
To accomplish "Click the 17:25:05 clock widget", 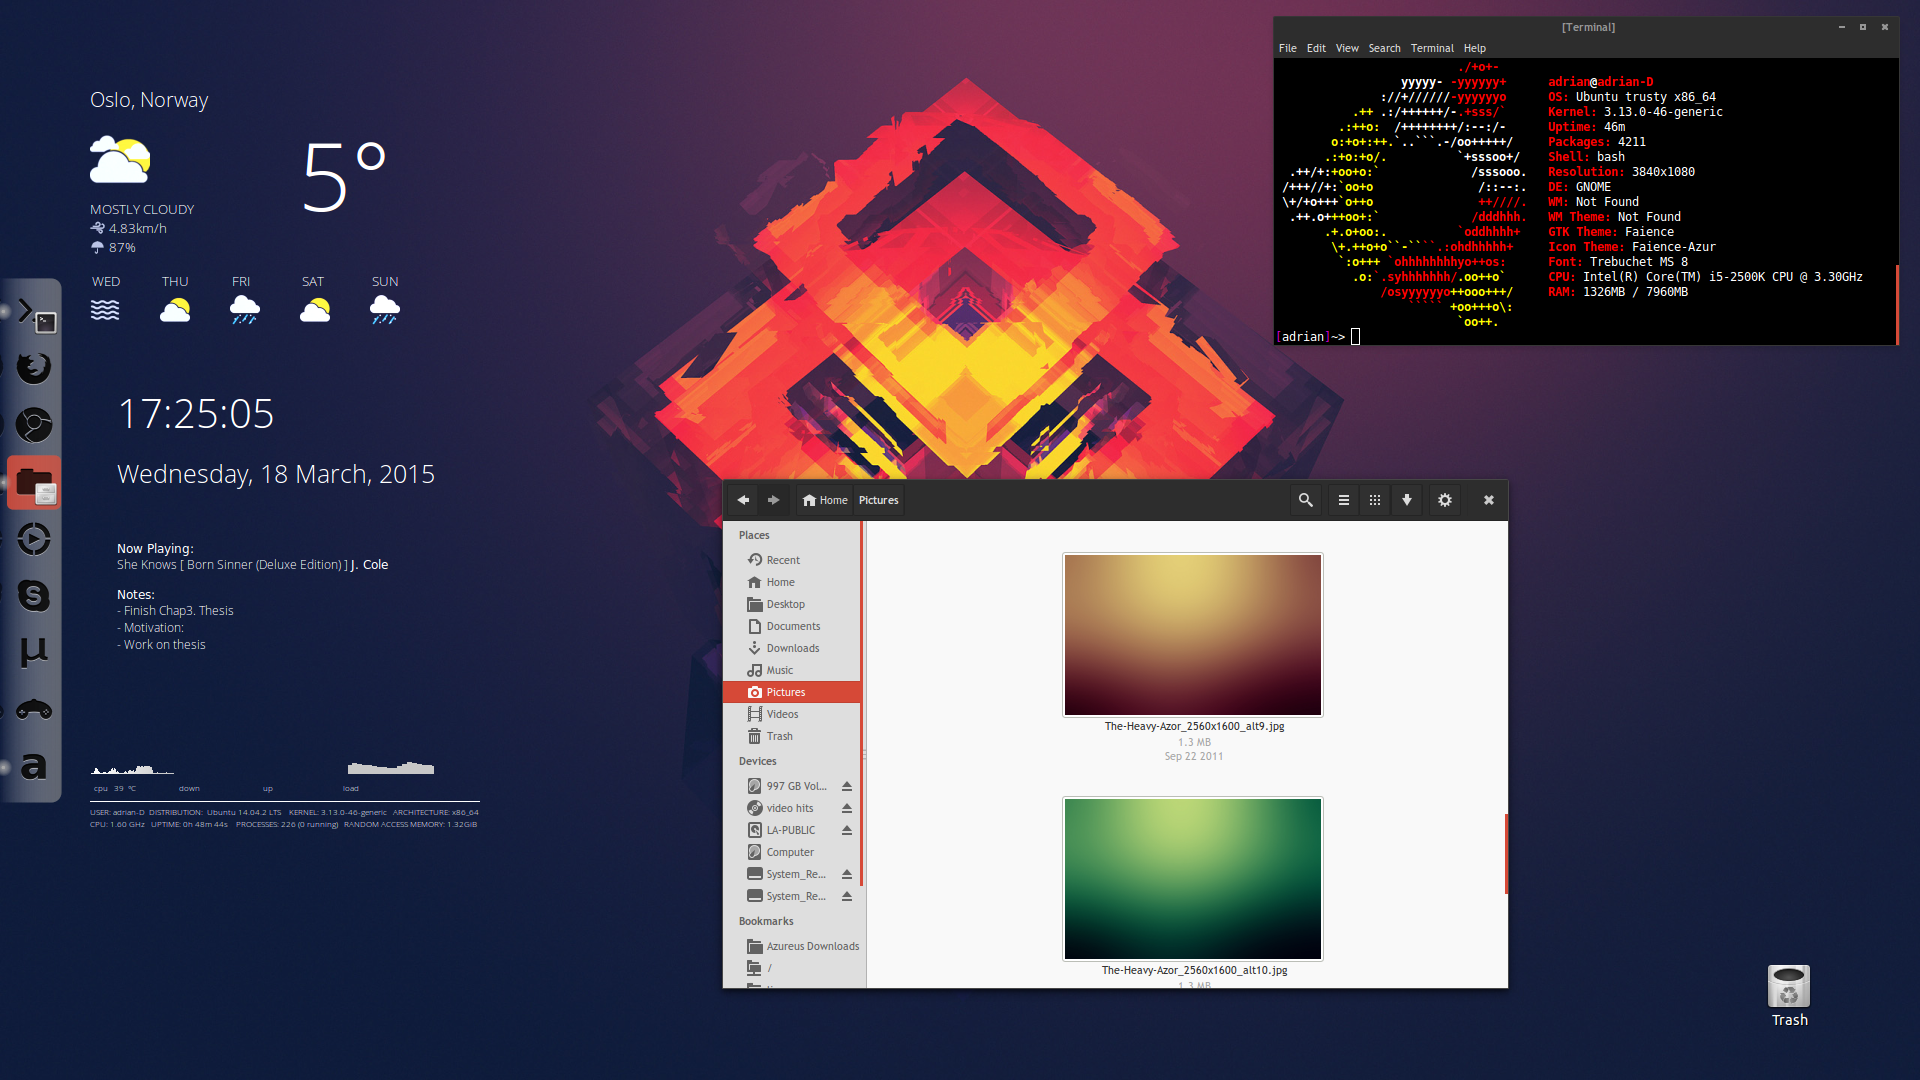I will click(196, 414).
